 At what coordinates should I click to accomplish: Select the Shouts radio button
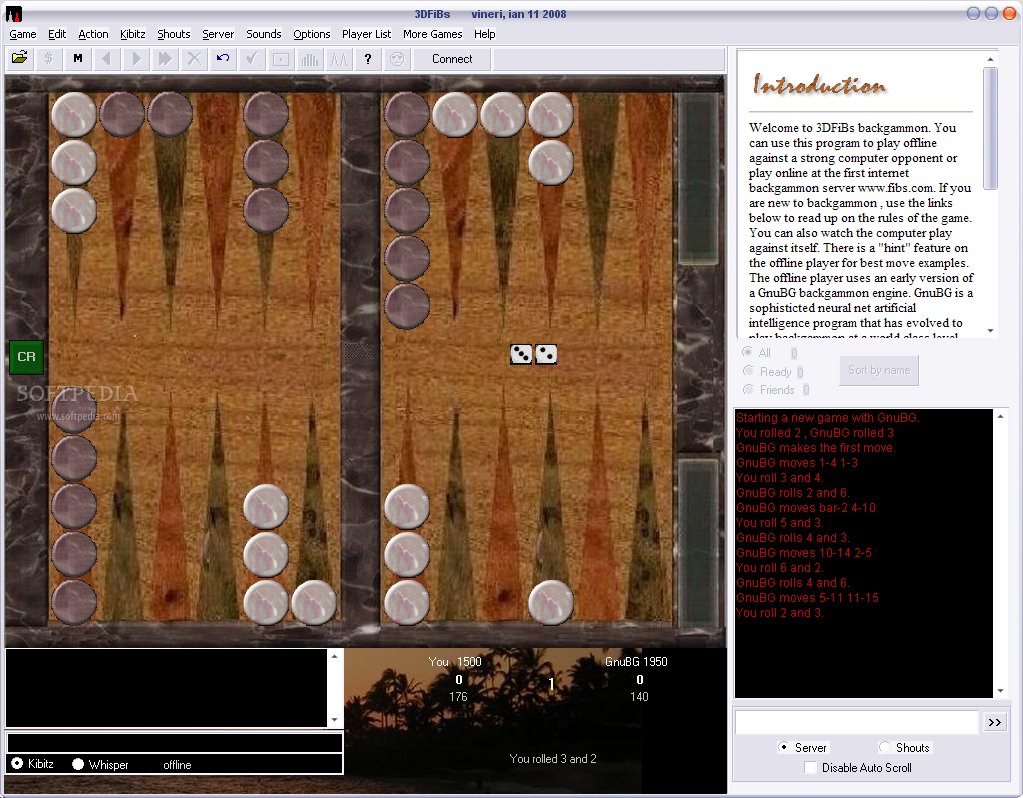point(885,747)
